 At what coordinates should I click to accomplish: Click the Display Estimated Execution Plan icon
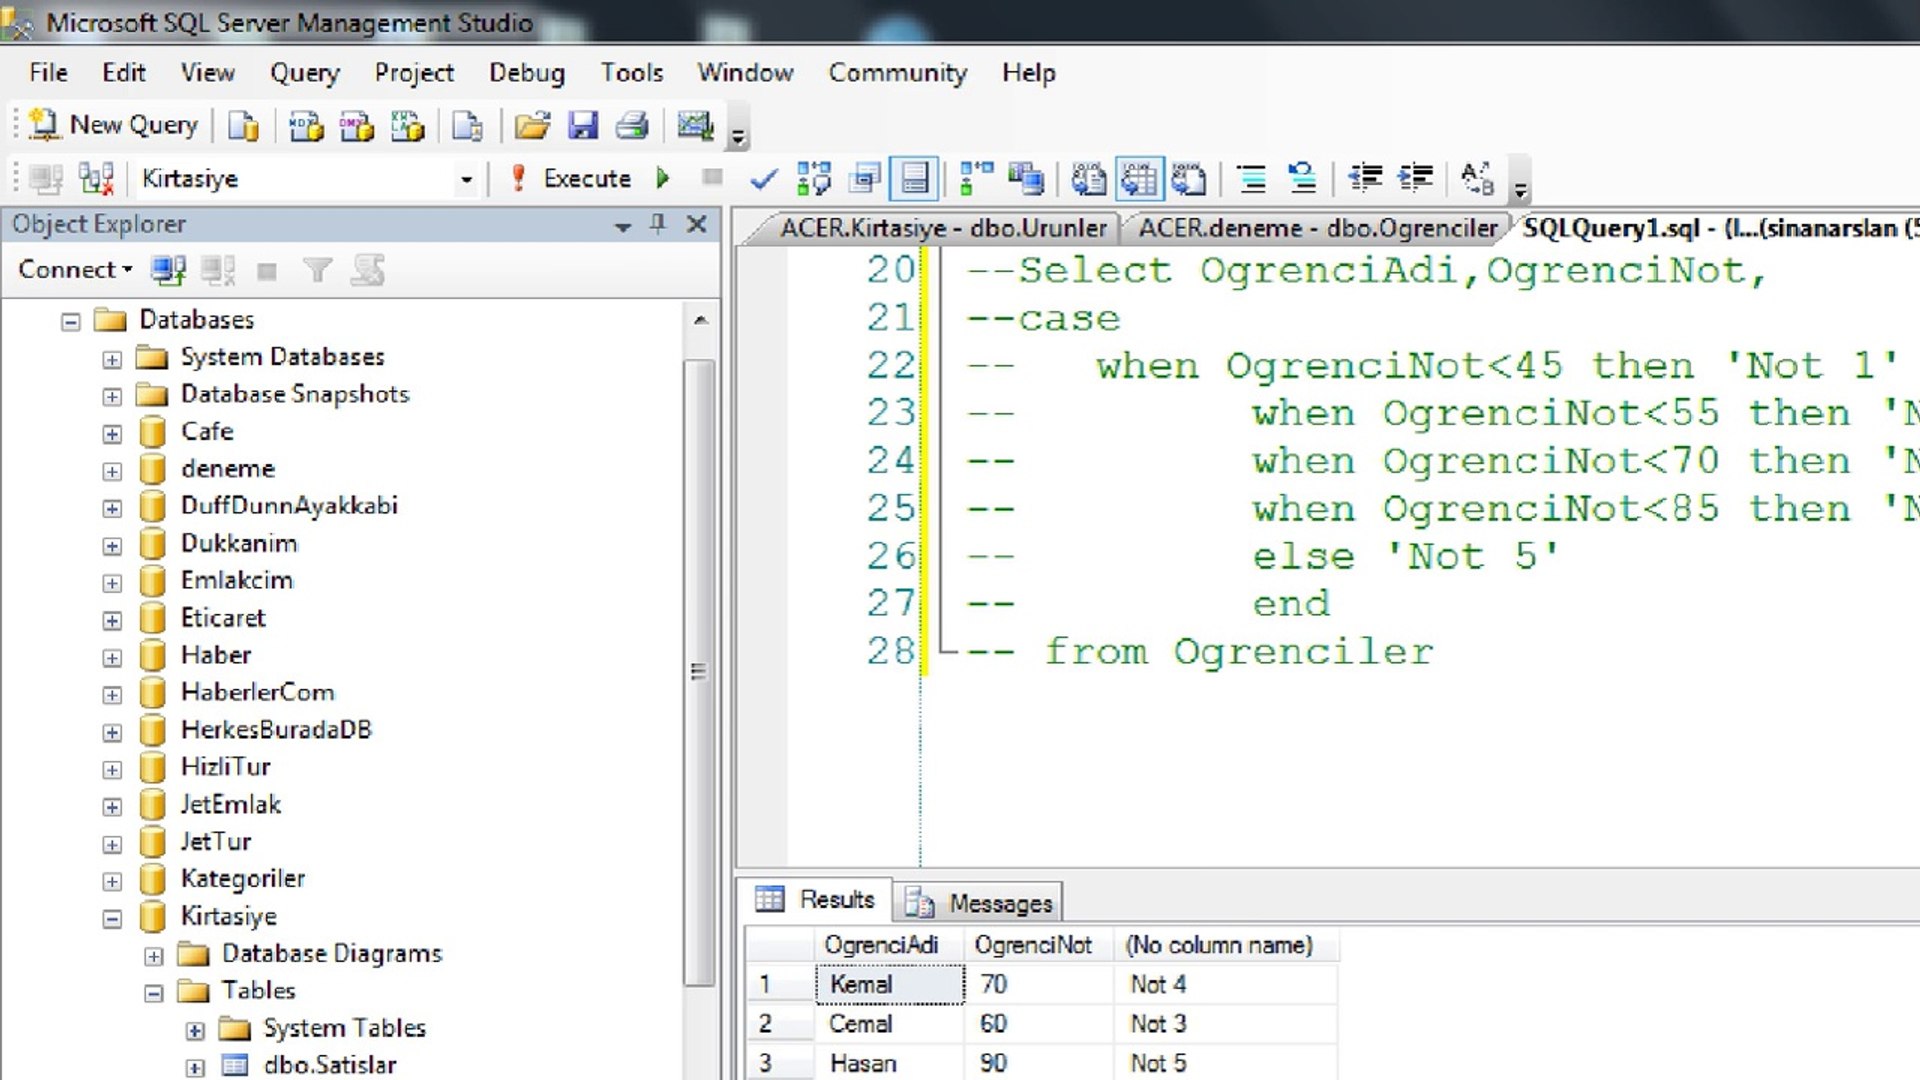pyautogui.click(x=814, y=179)
